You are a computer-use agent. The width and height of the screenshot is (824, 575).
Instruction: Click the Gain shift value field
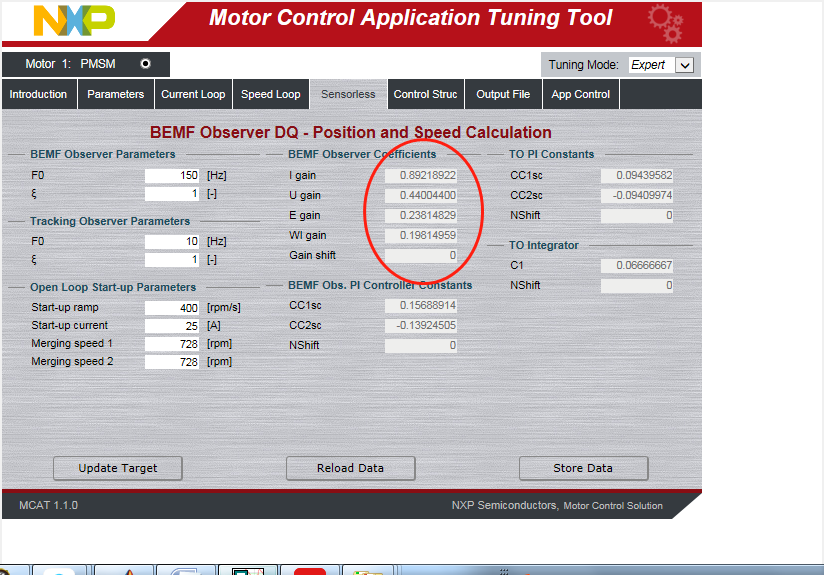point(421,255)
